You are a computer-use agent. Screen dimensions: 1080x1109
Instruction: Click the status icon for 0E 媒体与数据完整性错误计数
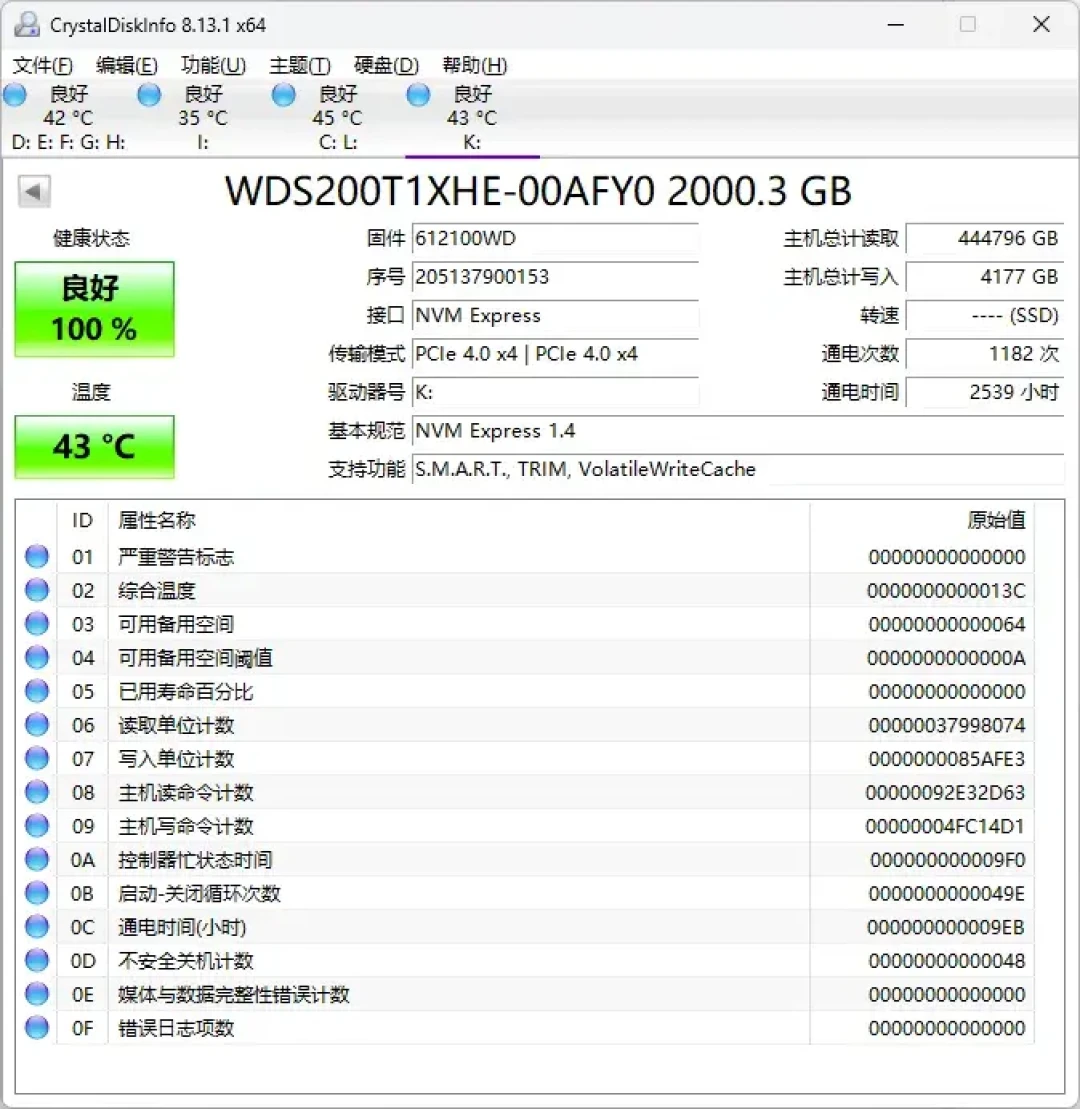37,994
